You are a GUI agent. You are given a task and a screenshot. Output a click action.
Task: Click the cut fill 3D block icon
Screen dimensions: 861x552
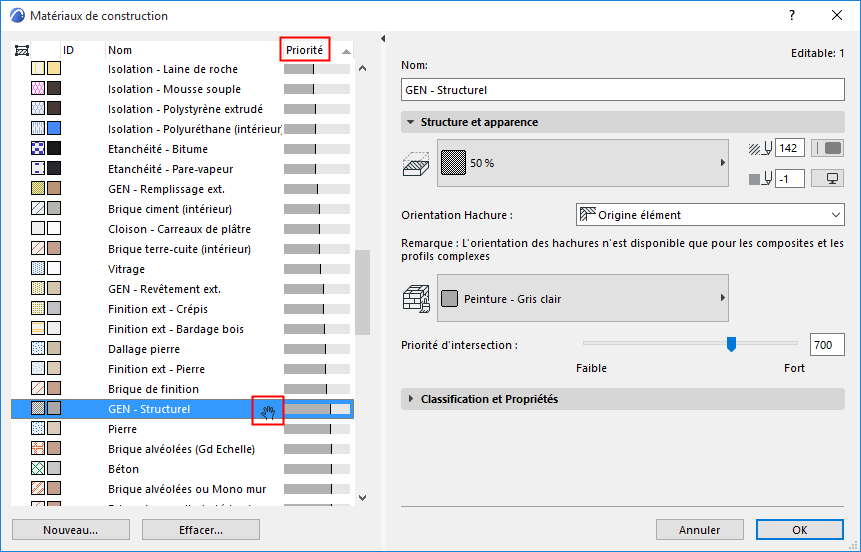pyautogui.click(x=416, y=164)
